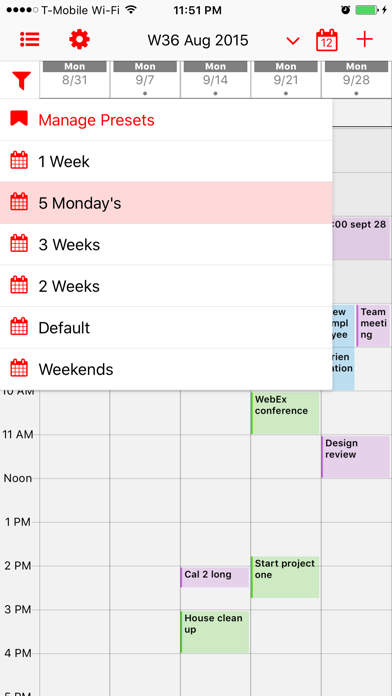Open W36 Aug 2015 title selector
392x696 pixels.
198,40
